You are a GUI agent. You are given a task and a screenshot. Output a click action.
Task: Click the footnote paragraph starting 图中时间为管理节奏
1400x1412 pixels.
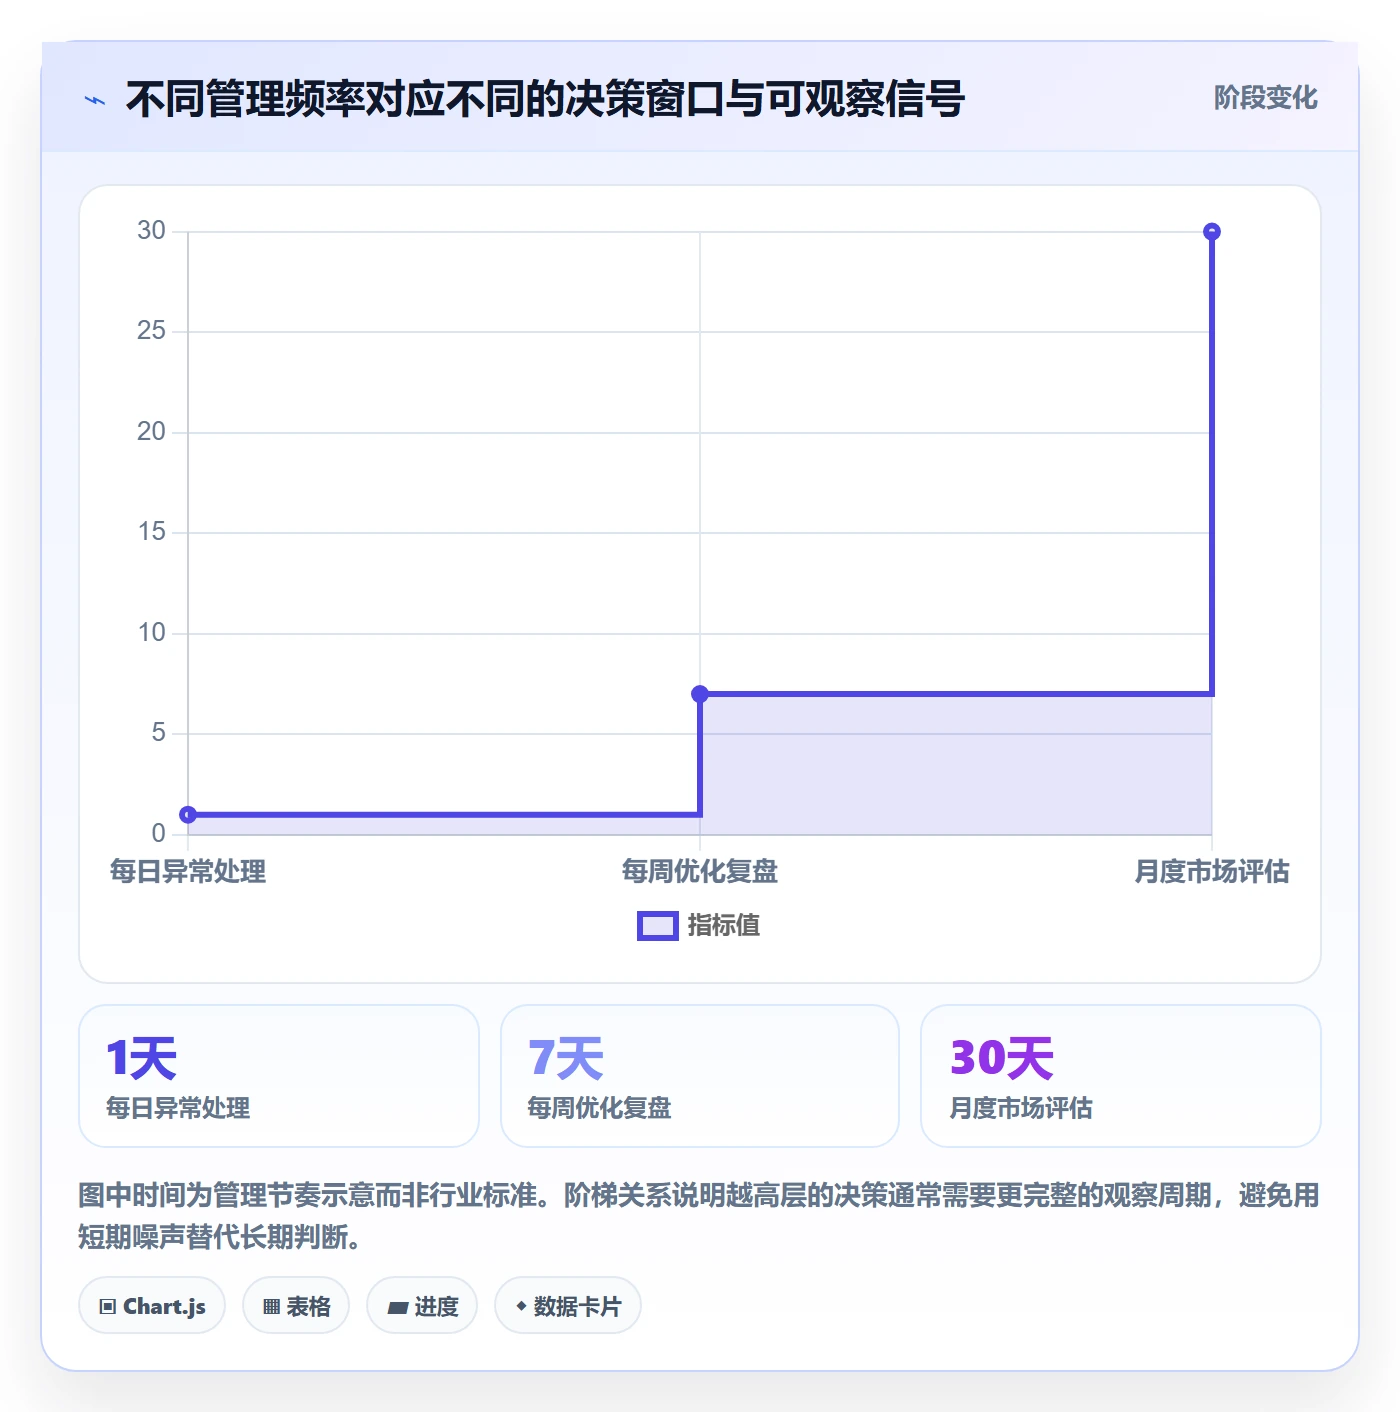(x=700, y=1216)
